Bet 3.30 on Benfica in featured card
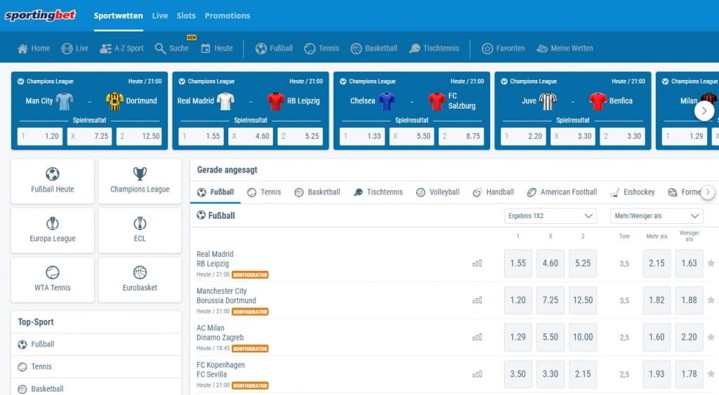Image resolution: width=719 pixels, height=395 pixels. 622,136
